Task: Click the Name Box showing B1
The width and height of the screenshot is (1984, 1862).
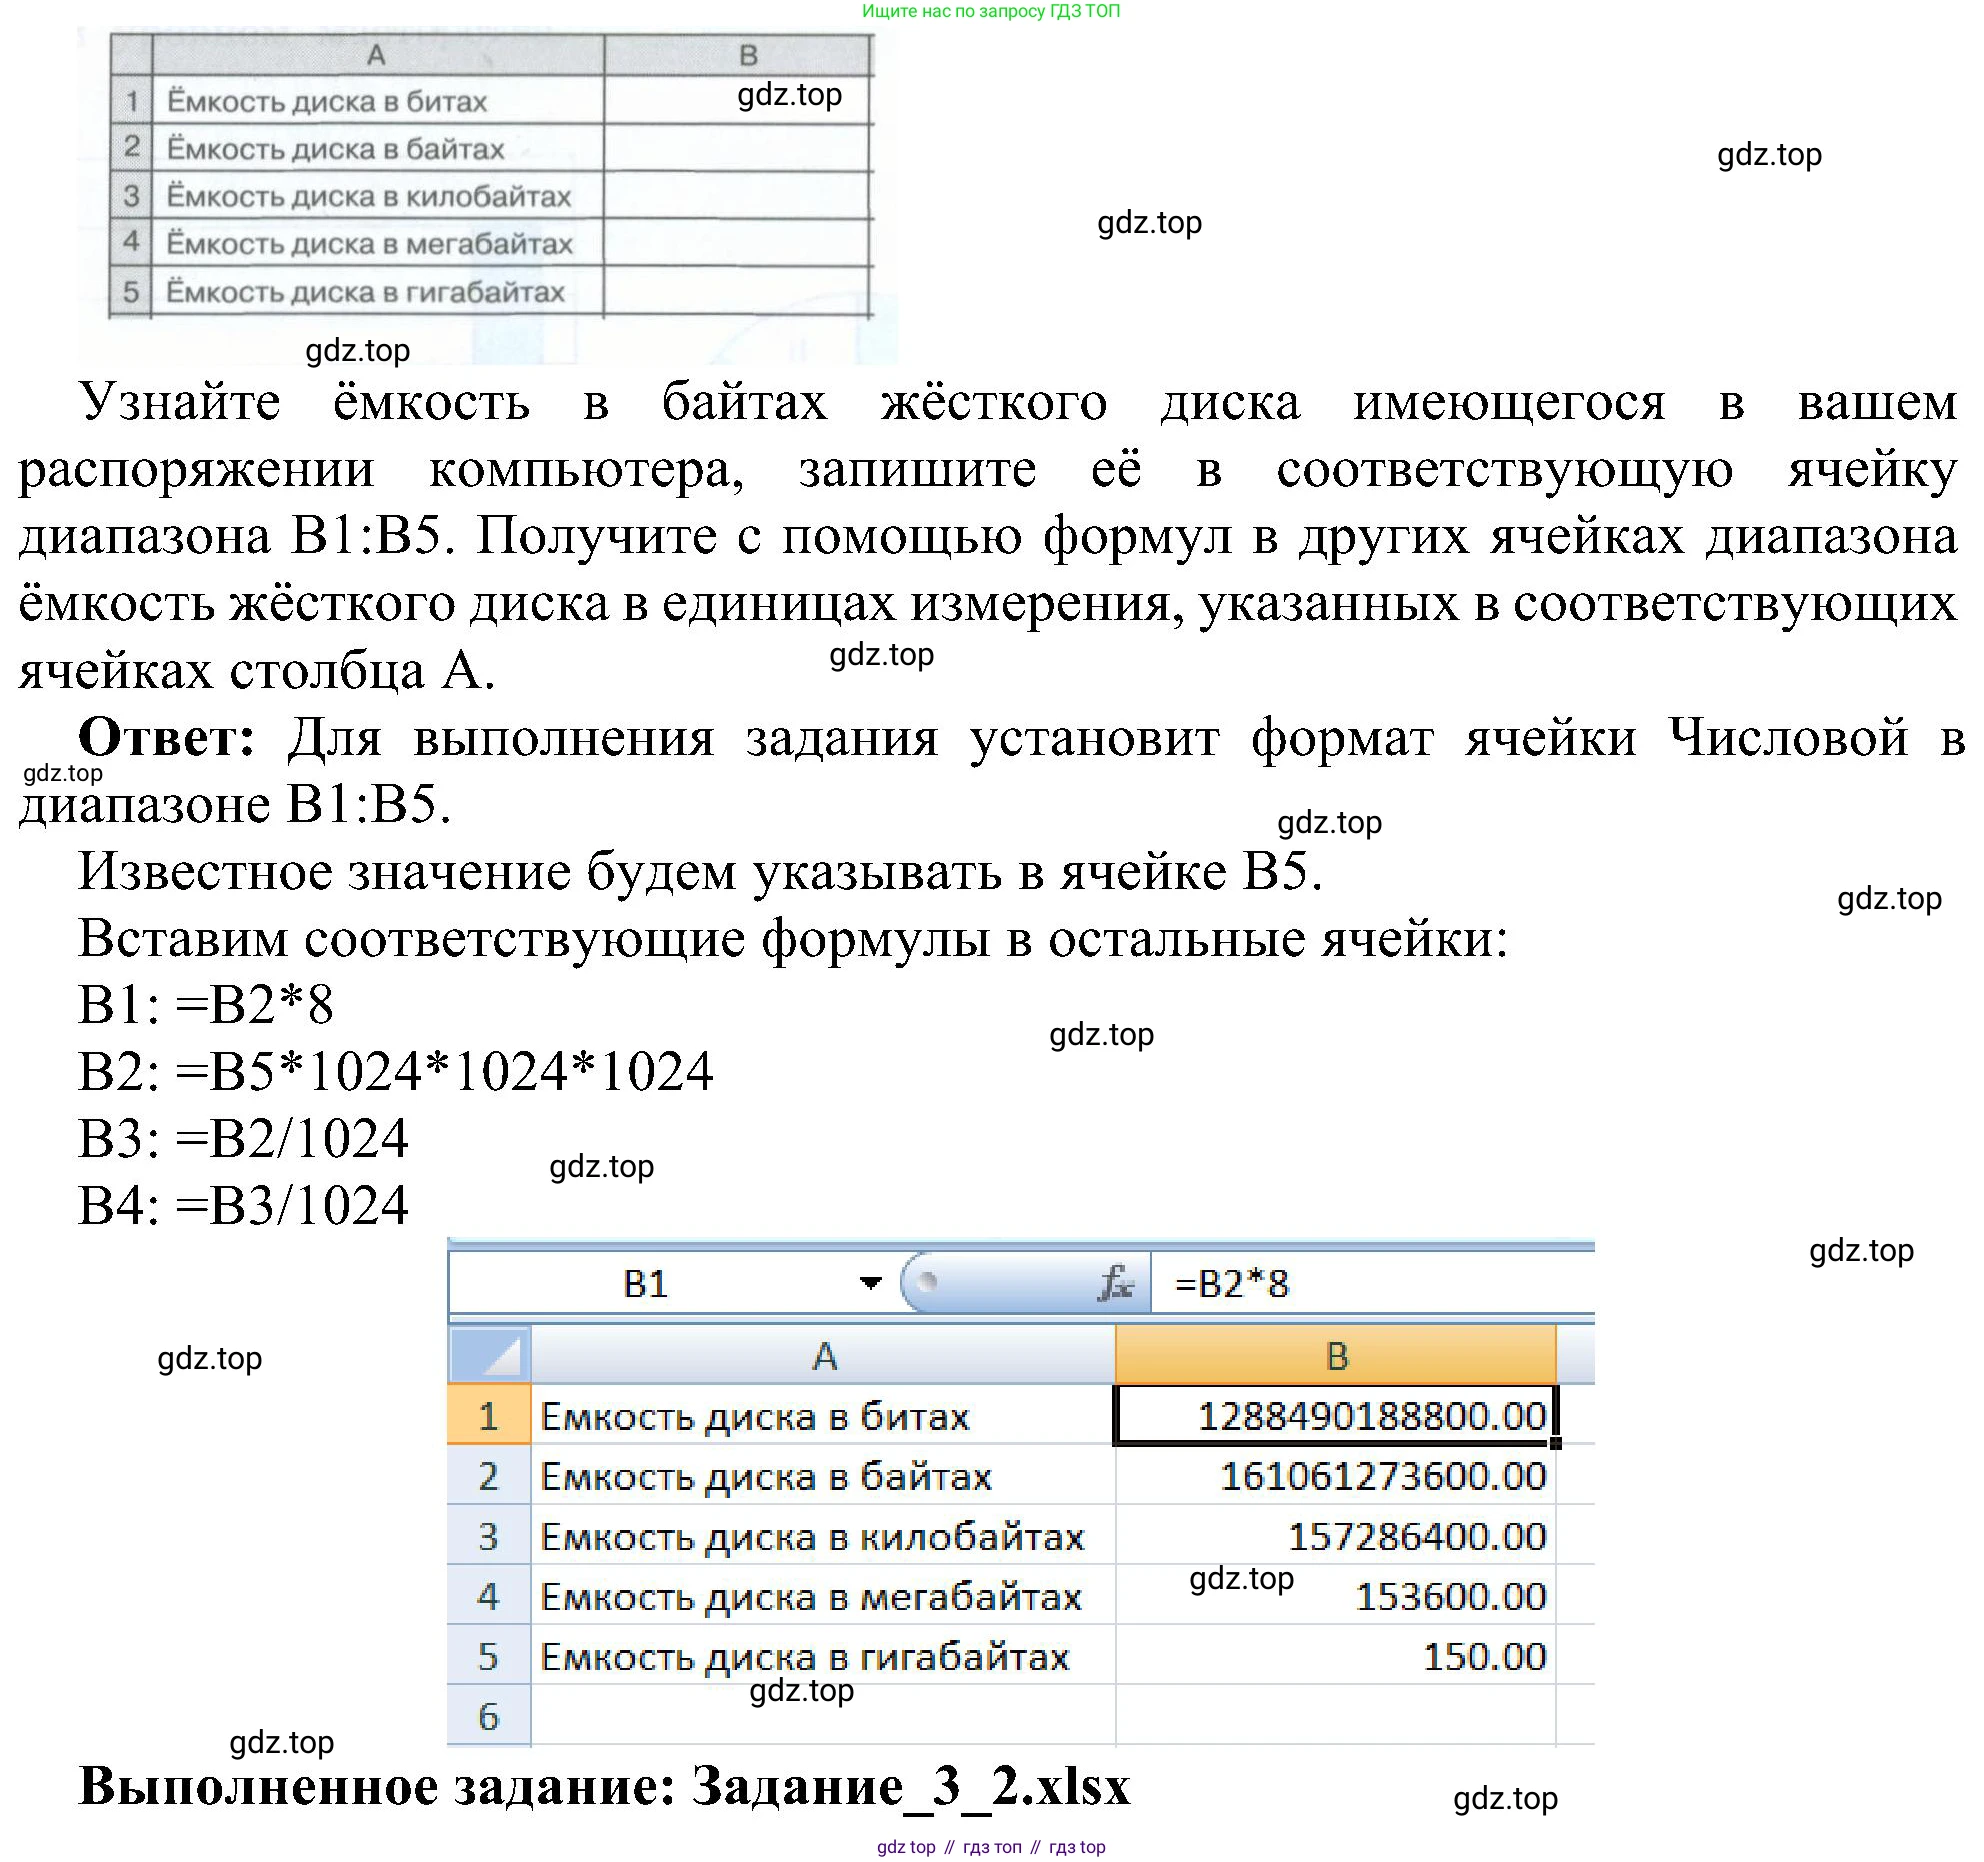Action: coord(645,1283)
